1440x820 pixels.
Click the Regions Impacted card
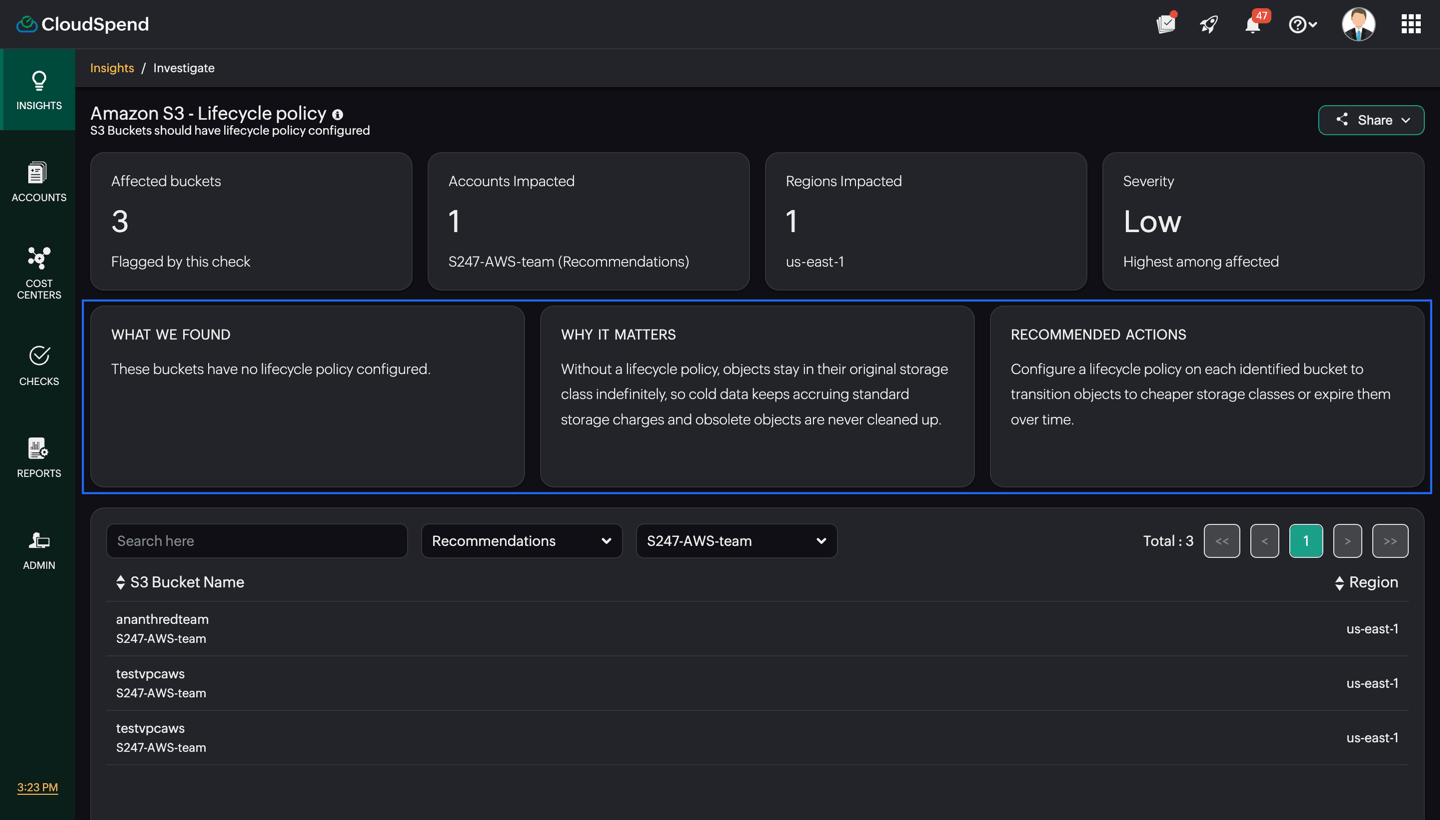point(926,221)
